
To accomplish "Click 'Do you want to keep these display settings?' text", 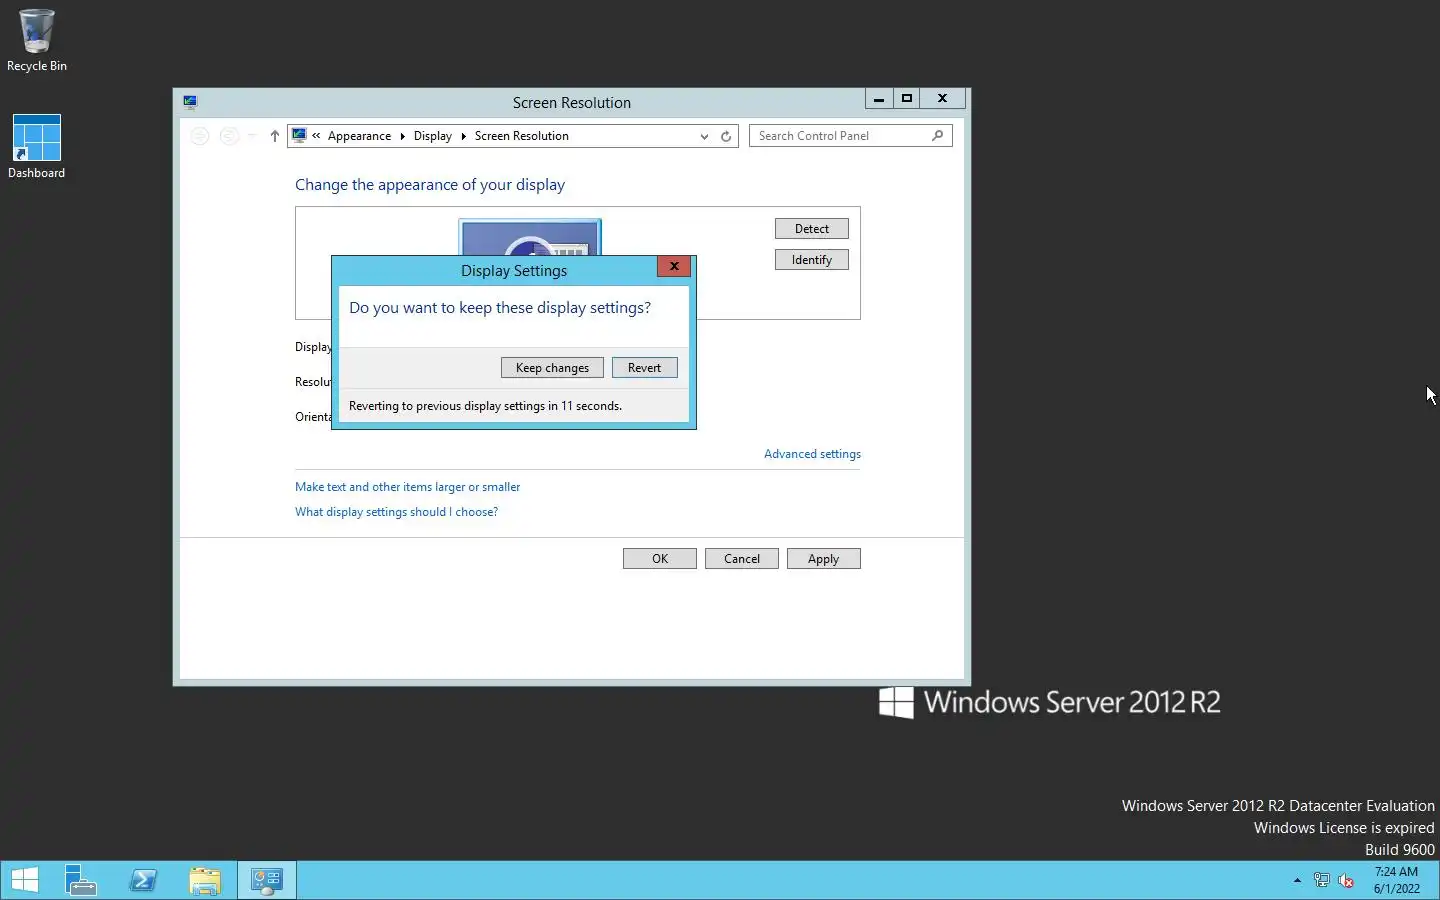I will (500, 308).
